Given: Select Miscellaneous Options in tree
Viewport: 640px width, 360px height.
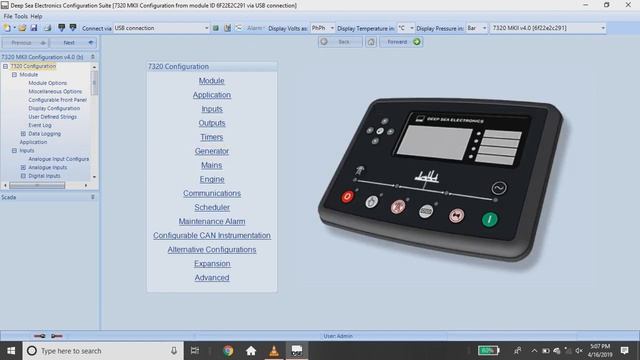Looking at the screenshot, I should 55,91.
